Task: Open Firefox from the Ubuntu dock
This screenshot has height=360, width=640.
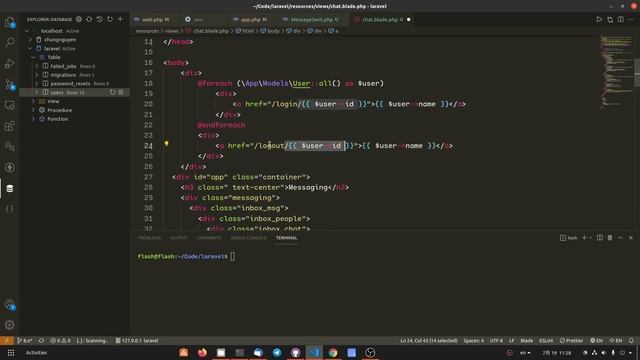Action: [x=202, y=352]
